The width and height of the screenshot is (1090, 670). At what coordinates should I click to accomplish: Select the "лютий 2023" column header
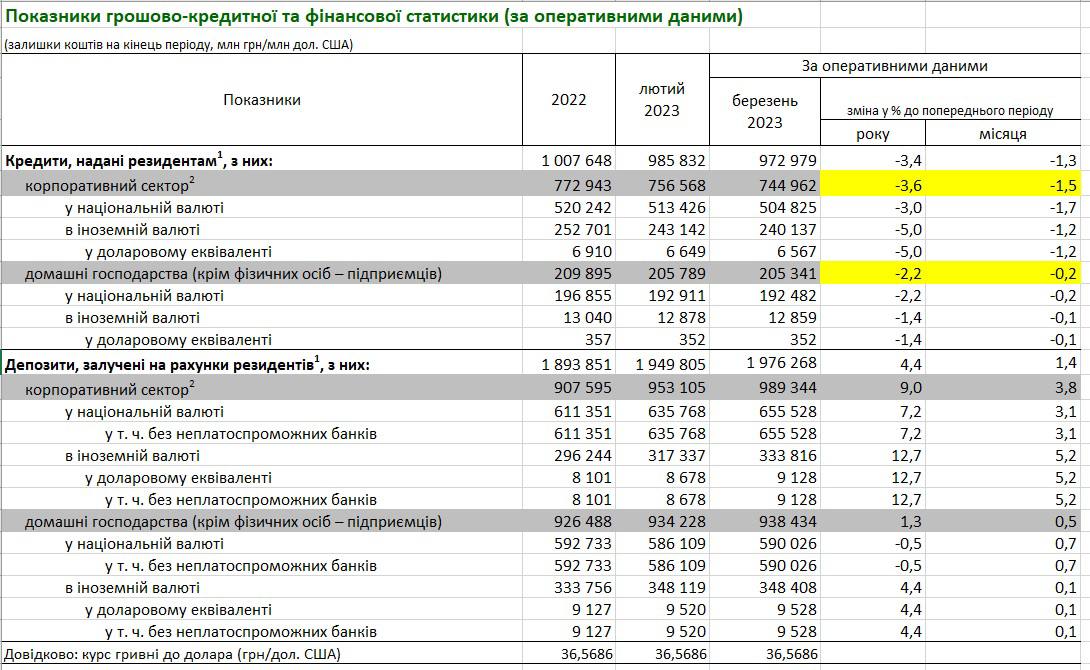tap(661, 100)
